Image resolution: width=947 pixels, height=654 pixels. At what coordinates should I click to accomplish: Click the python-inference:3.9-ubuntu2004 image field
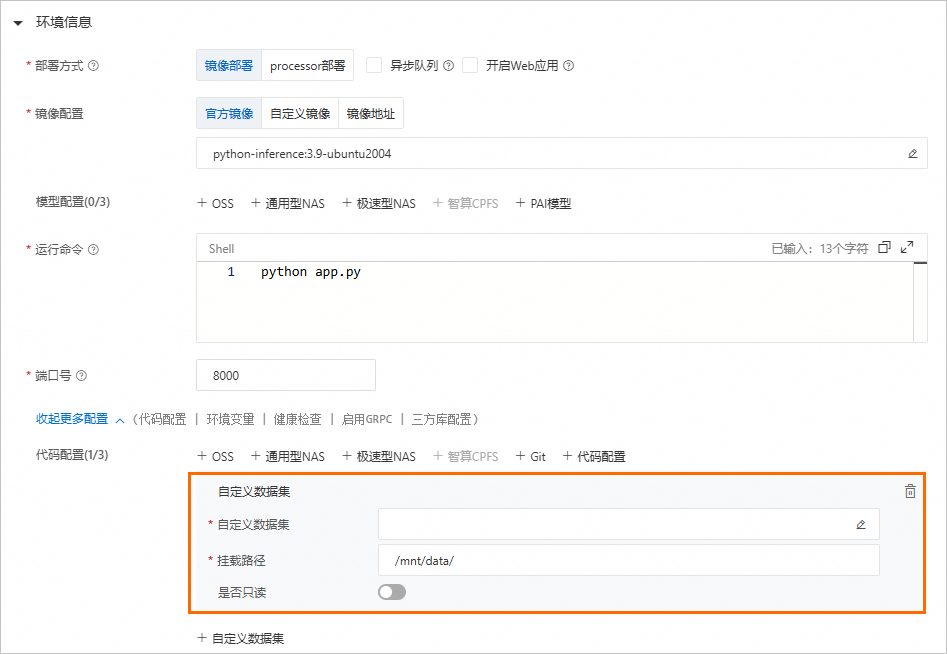click(x=562, y=153)
